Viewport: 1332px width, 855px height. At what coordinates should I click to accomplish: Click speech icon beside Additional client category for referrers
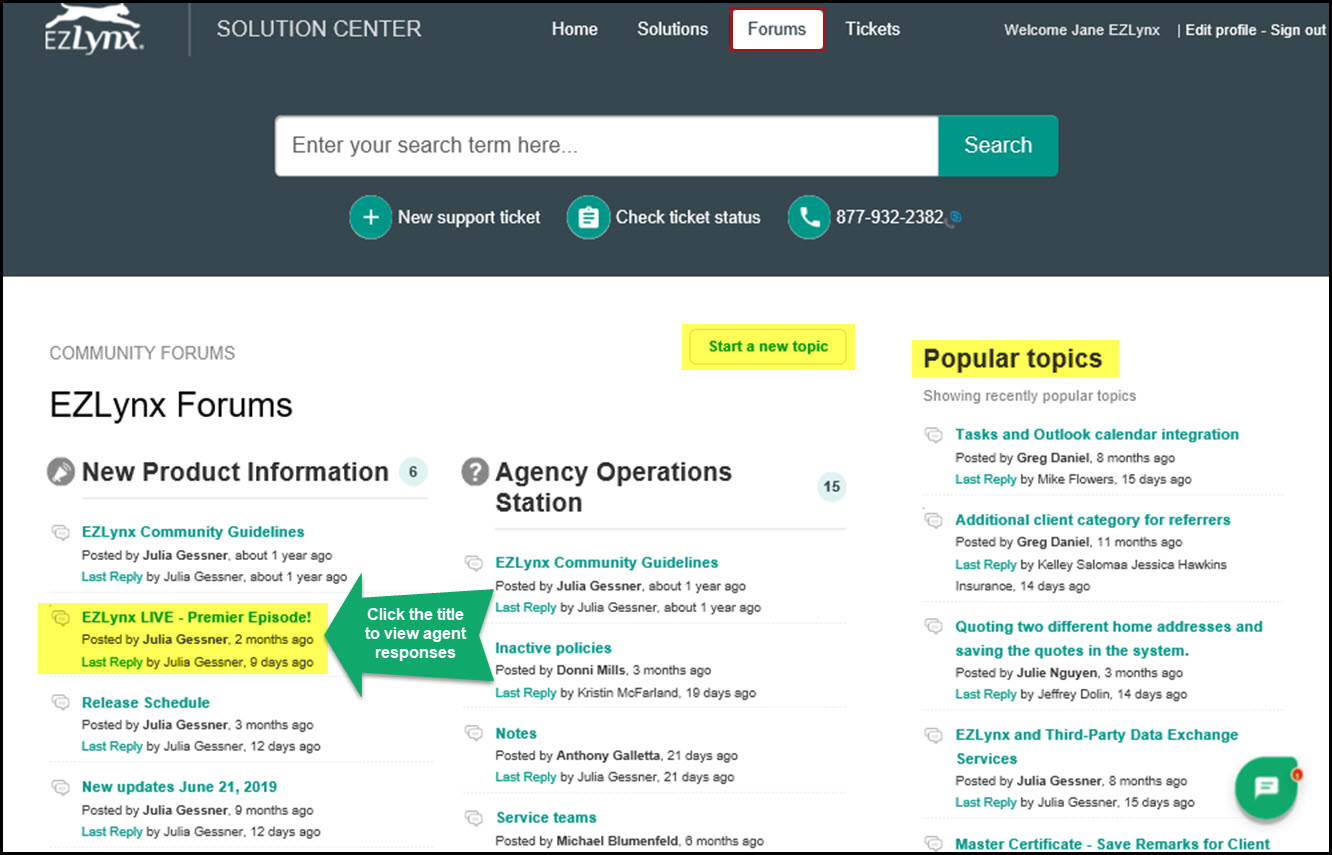pyautogui.click(x=933, y=520)
